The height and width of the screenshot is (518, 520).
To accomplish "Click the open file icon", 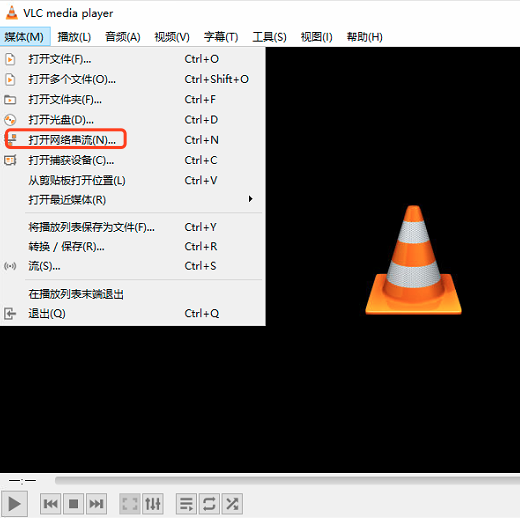I will click(x=10, y=59).
